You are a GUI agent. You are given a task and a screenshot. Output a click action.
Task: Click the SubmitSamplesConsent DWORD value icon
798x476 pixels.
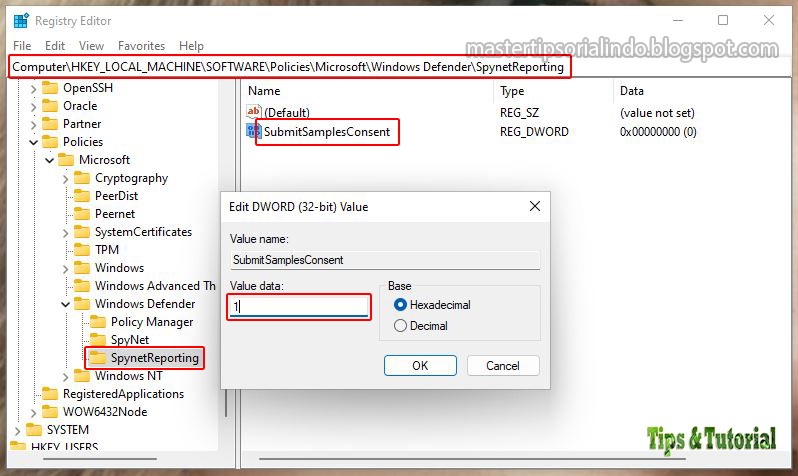[x=253, y=131]
